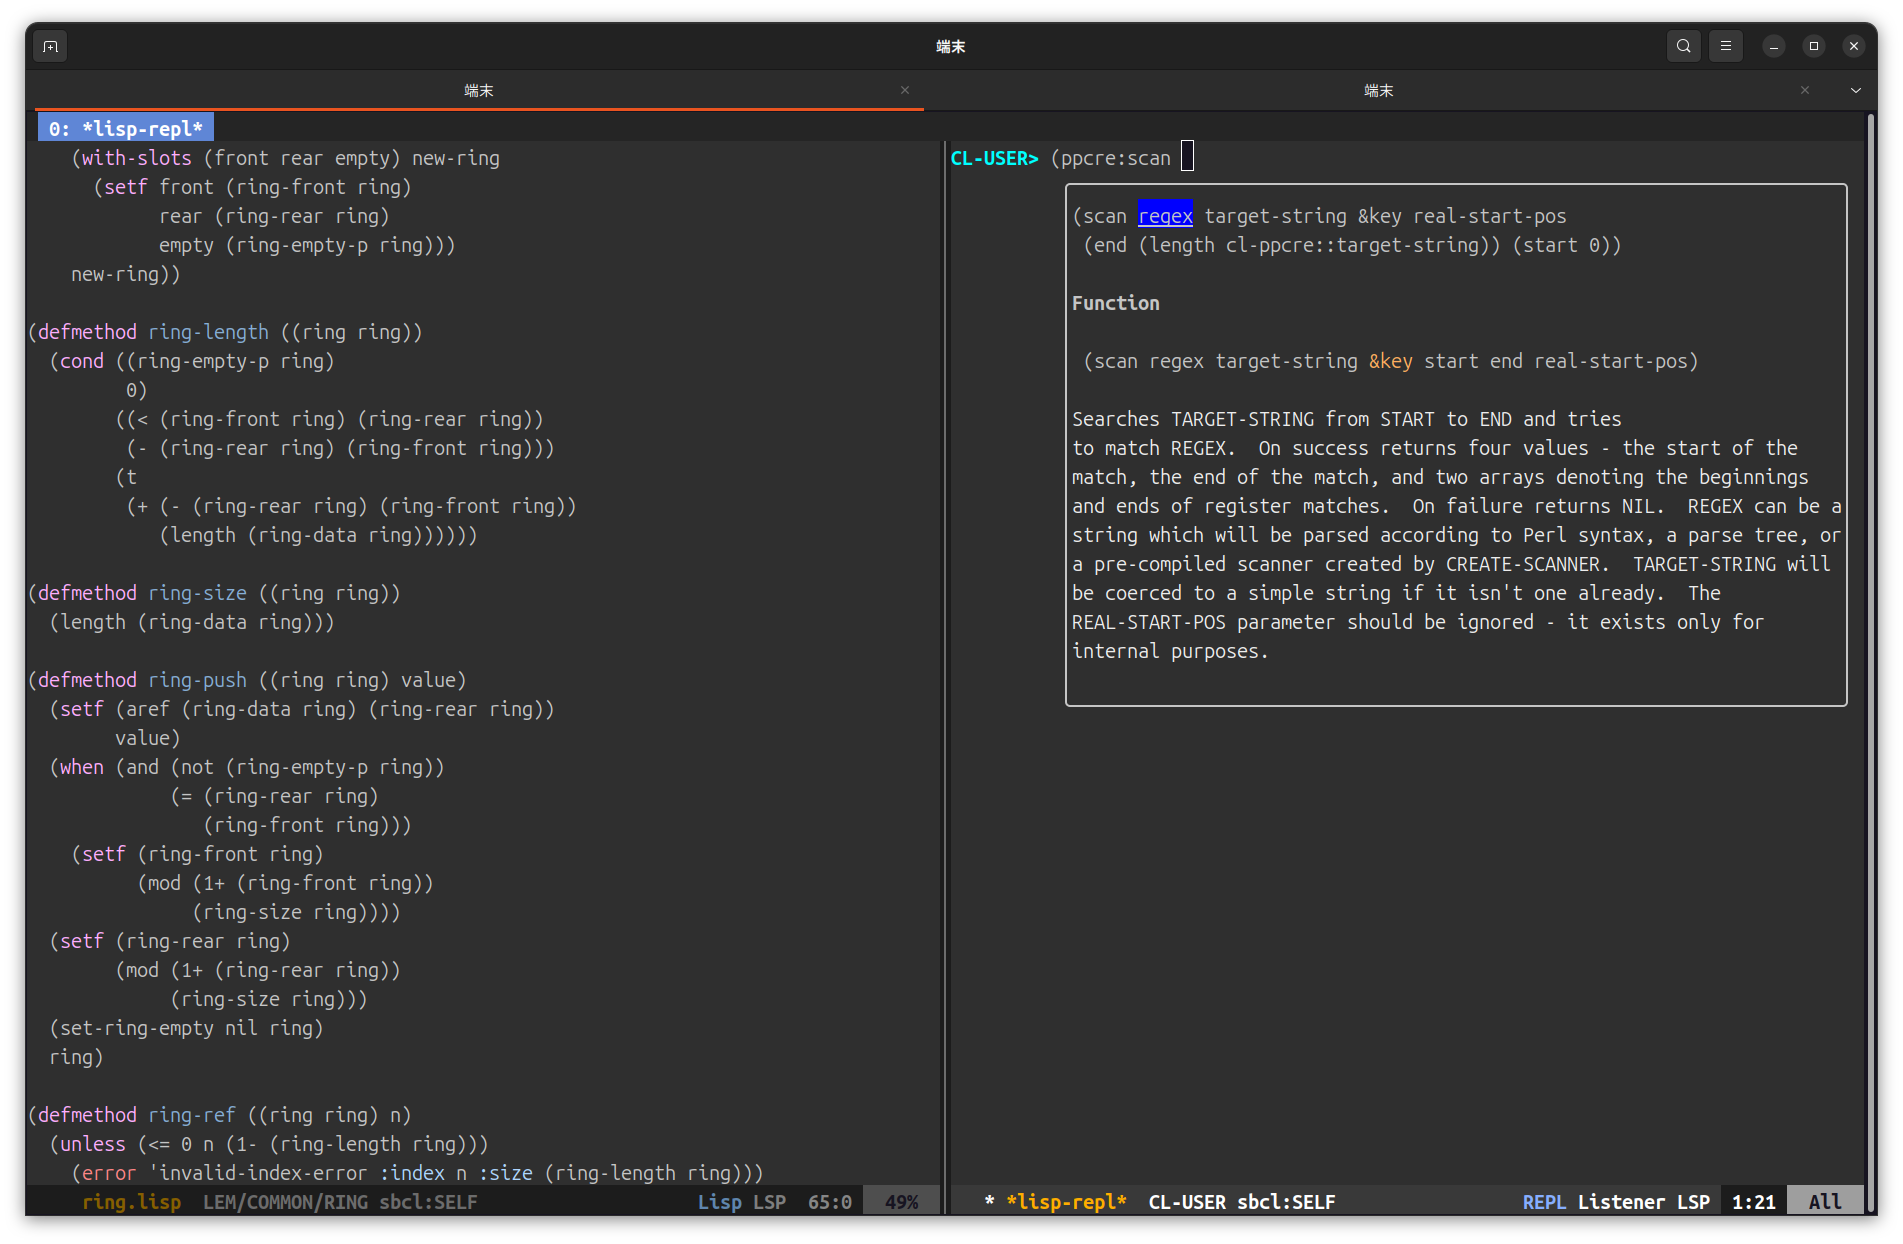Place cursor in REPL input after ppcre:scan
This screenshot has height=1244, width=1903.
pyautogui.click(x=1187, y=157)
